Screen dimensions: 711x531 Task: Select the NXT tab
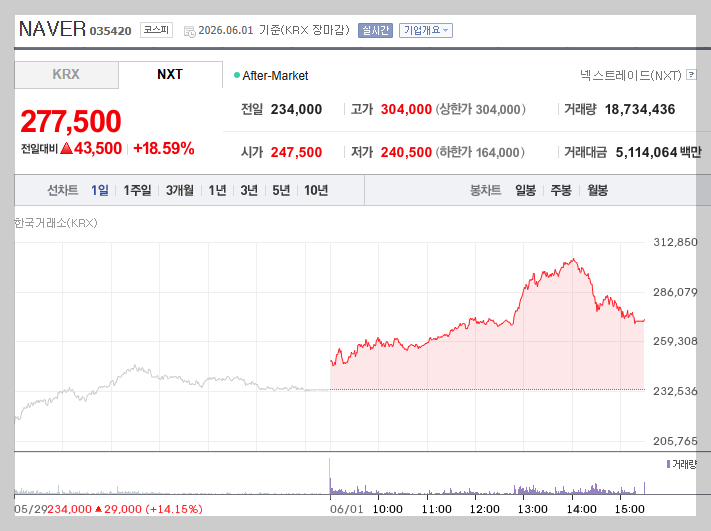pos(170,74)
